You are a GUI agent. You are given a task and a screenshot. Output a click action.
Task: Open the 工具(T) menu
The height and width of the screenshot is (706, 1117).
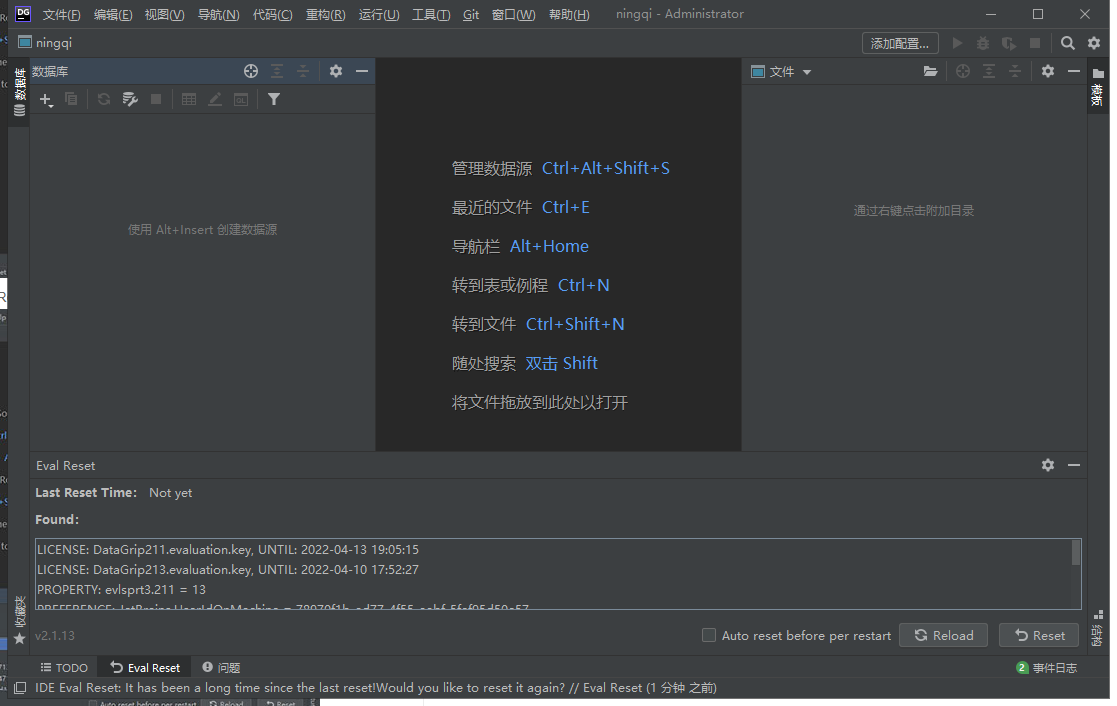pyautogui.click(x=431, y=14)
